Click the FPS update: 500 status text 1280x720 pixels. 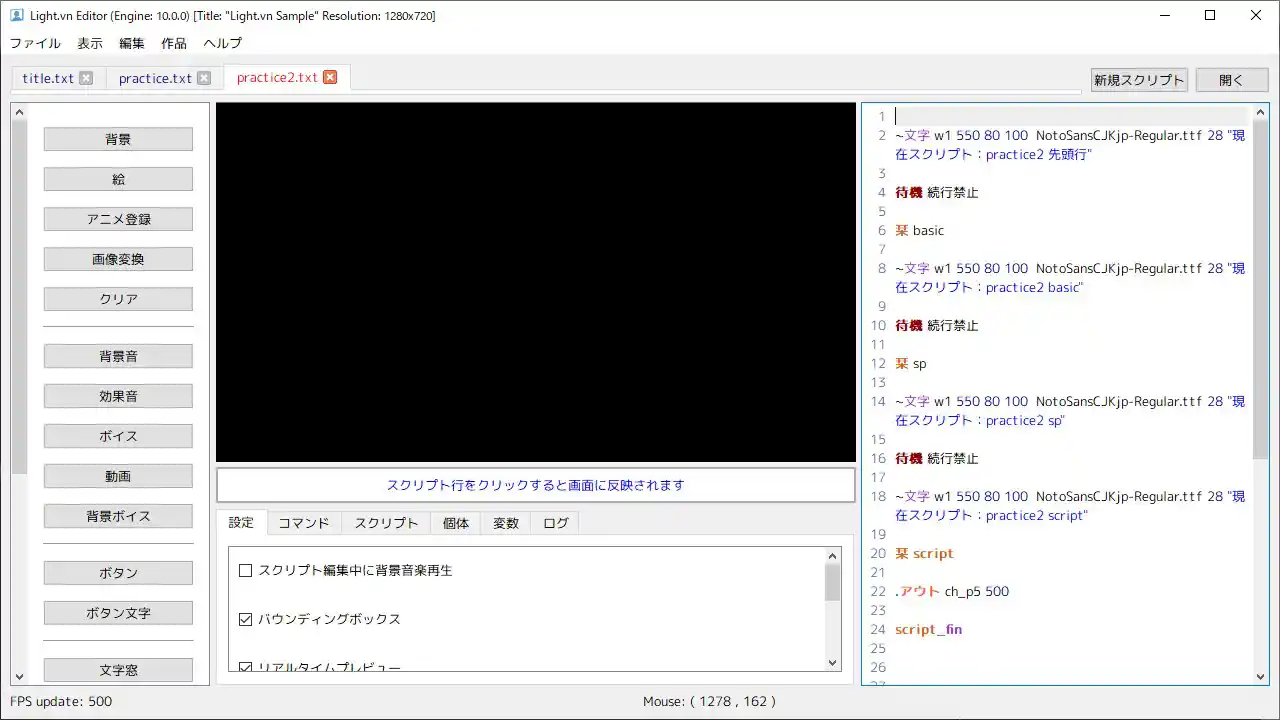coord(61,701)
